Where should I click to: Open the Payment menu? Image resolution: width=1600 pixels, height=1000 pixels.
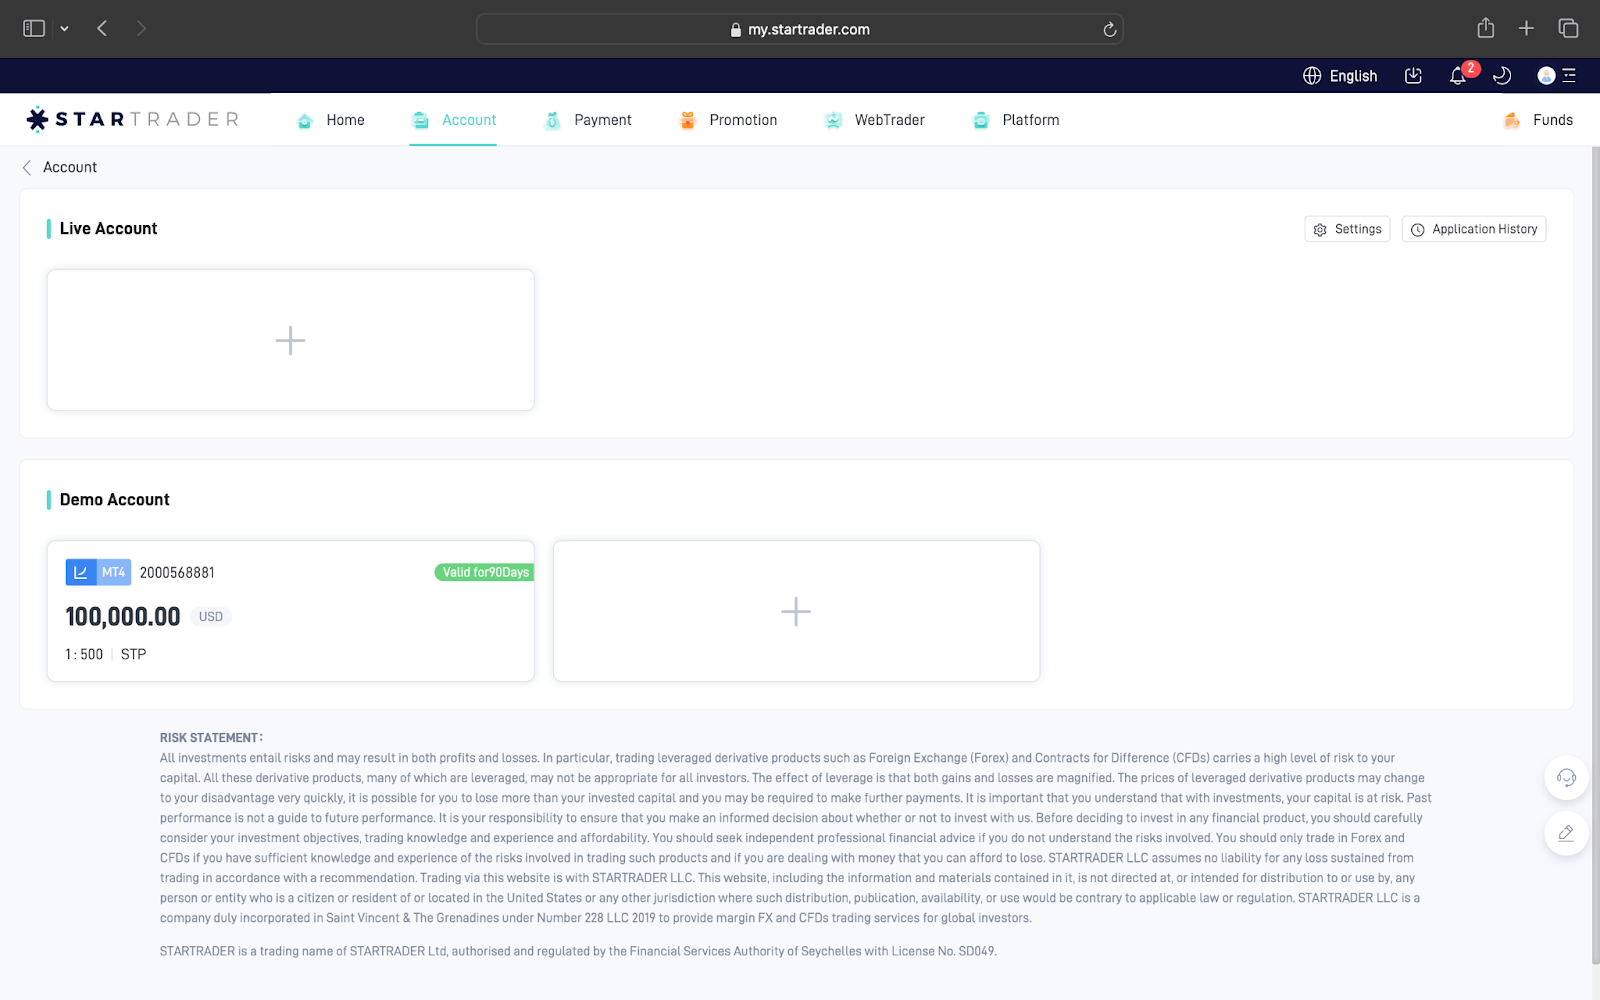coord(588,120)
